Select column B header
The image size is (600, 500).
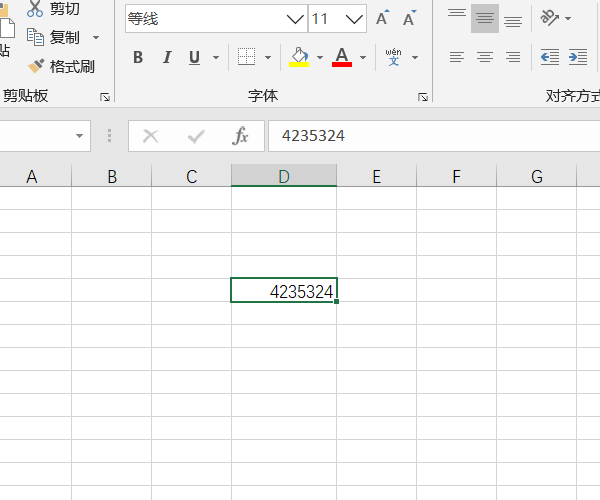pyautogui.click(x=112, y=176)
